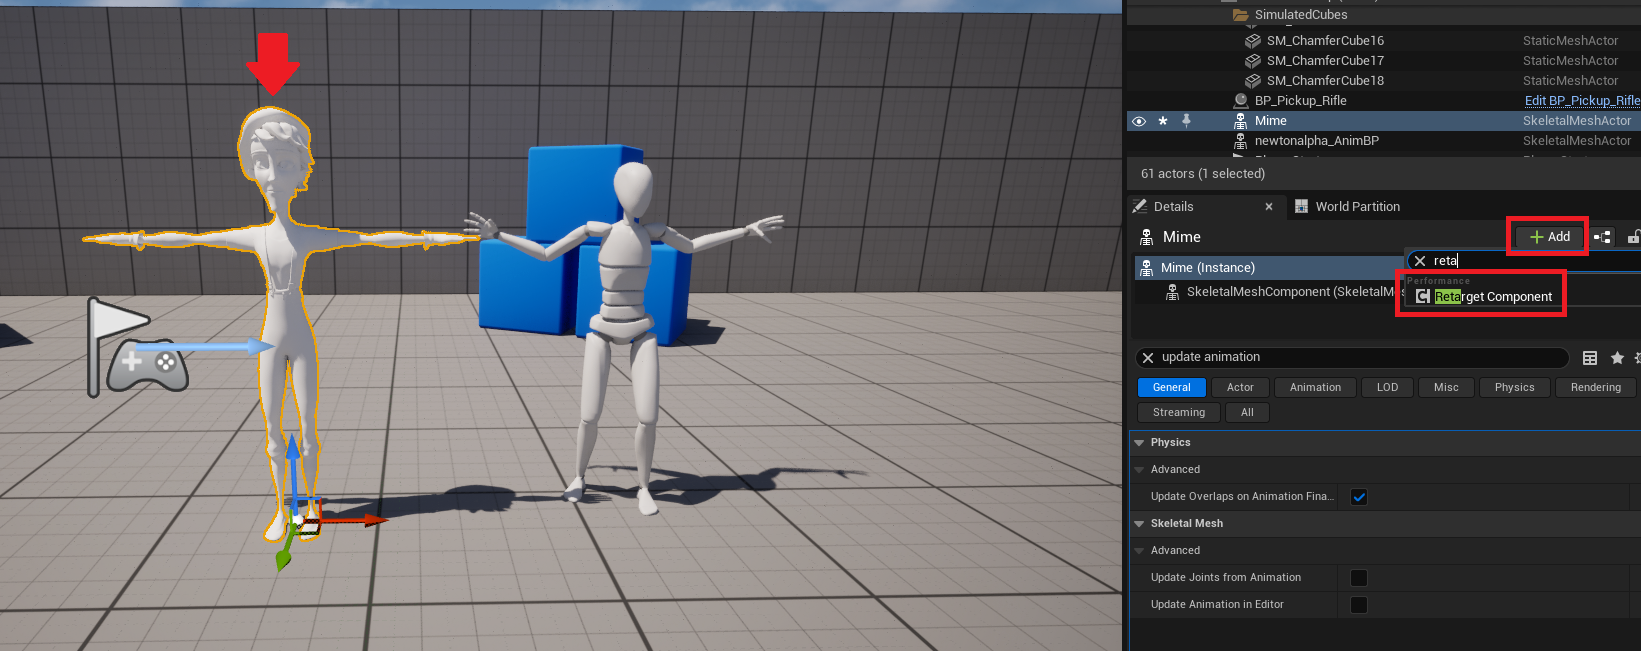Select the Animation filter button
Viewport: 1641px width, 651px height.
pos(1315,388)
